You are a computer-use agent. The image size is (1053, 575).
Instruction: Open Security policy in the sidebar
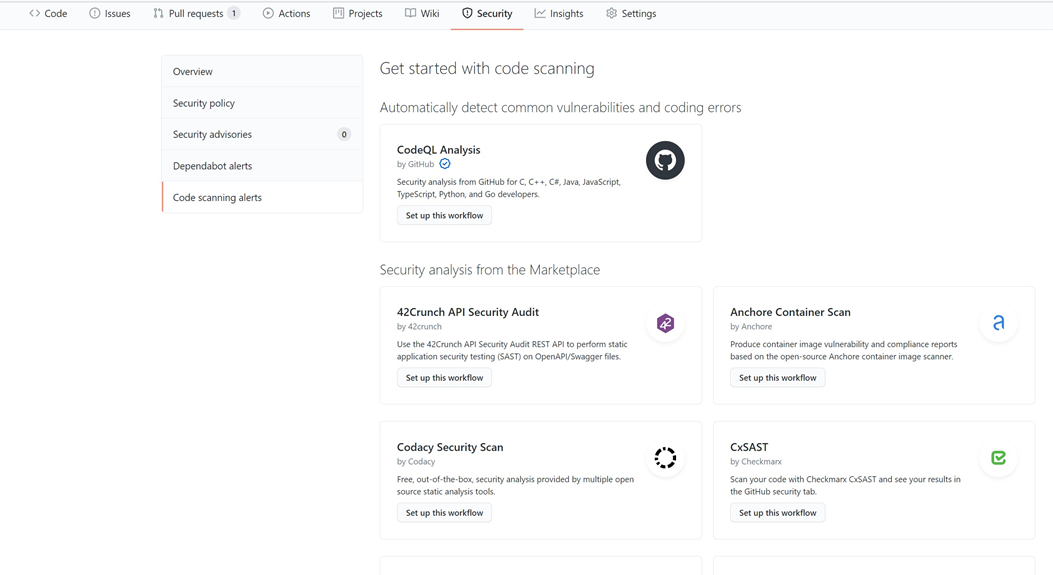204,103
